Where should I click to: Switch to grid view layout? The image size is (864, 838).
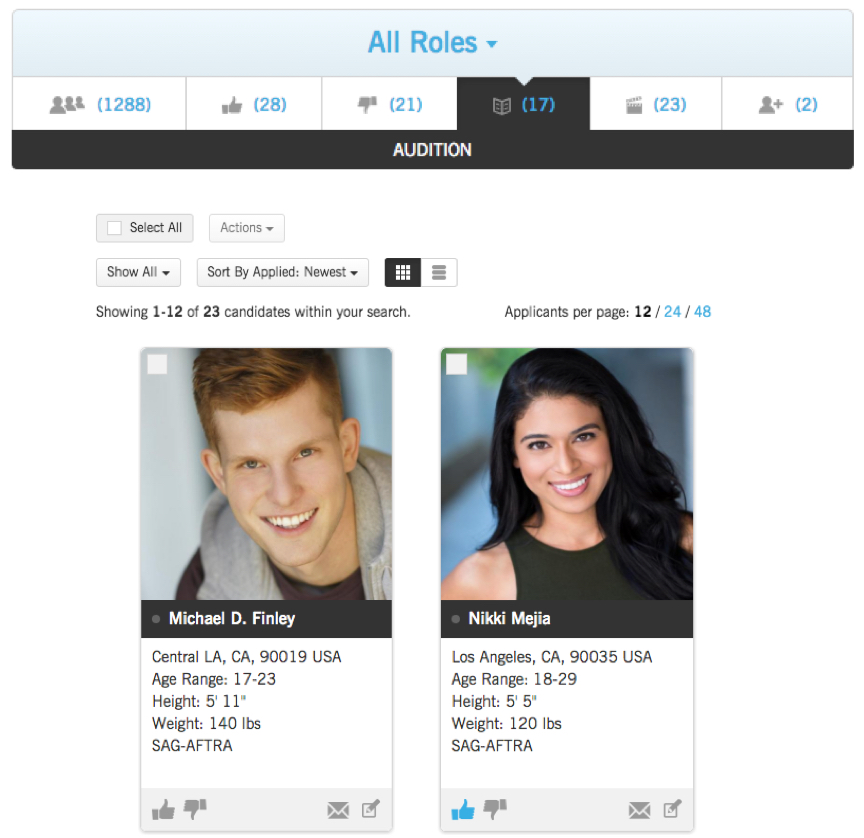pyautogui.click(x=403, y=272)
